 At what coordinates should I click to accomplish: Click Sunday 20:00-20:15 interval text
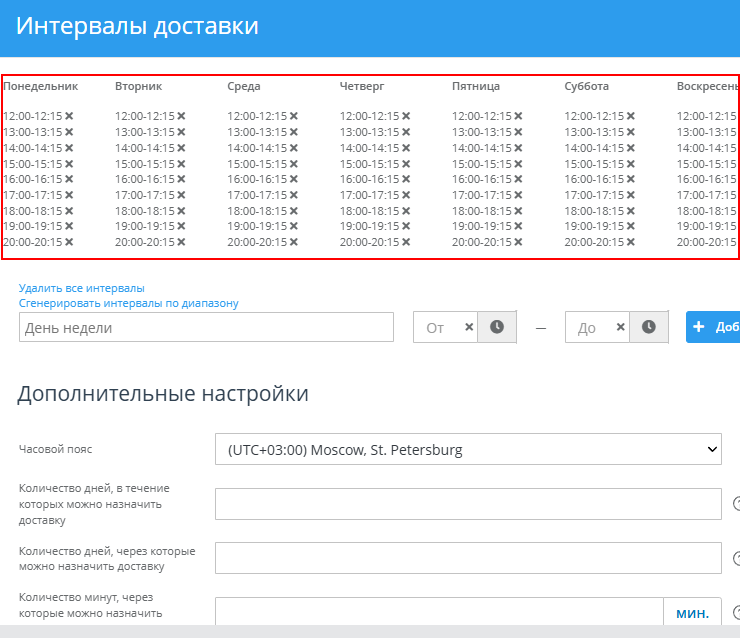click(706, 242)
